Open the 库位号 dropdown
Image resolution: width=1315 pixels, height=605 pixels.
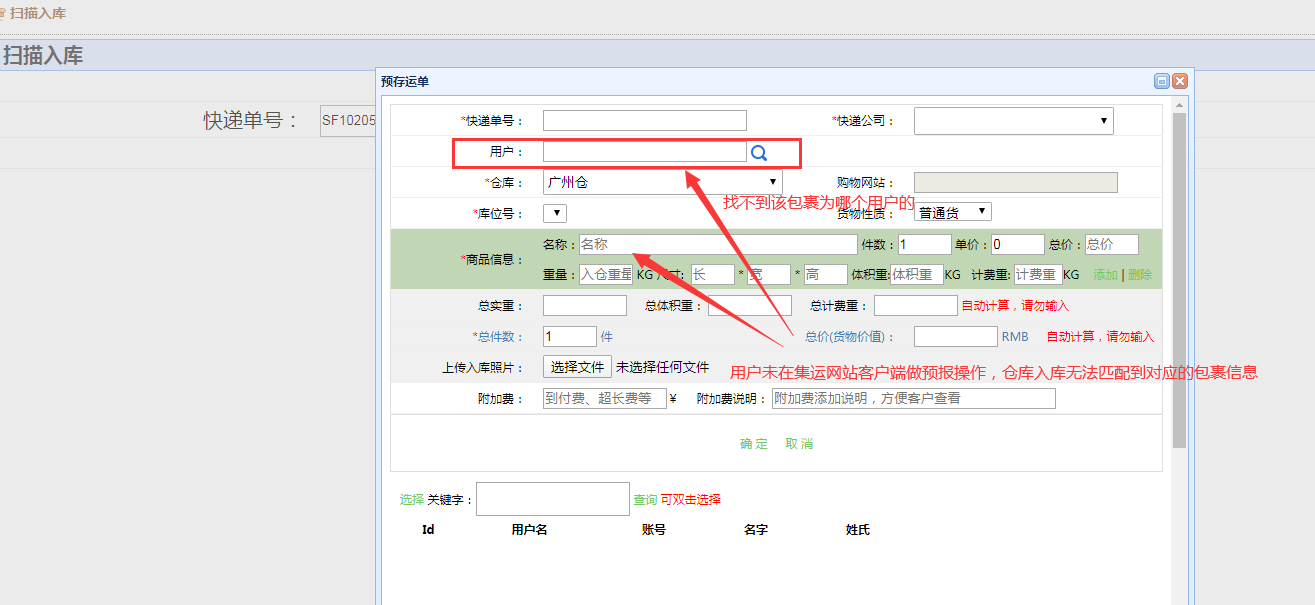[x=555, y=213]
